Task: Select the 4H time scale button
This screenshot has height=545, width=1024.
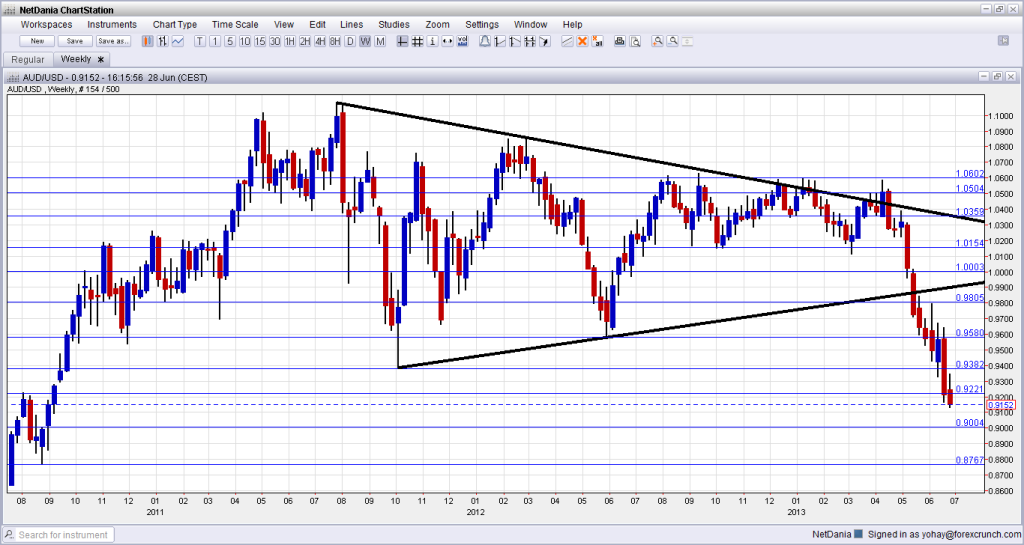Action: coord(320,41)
